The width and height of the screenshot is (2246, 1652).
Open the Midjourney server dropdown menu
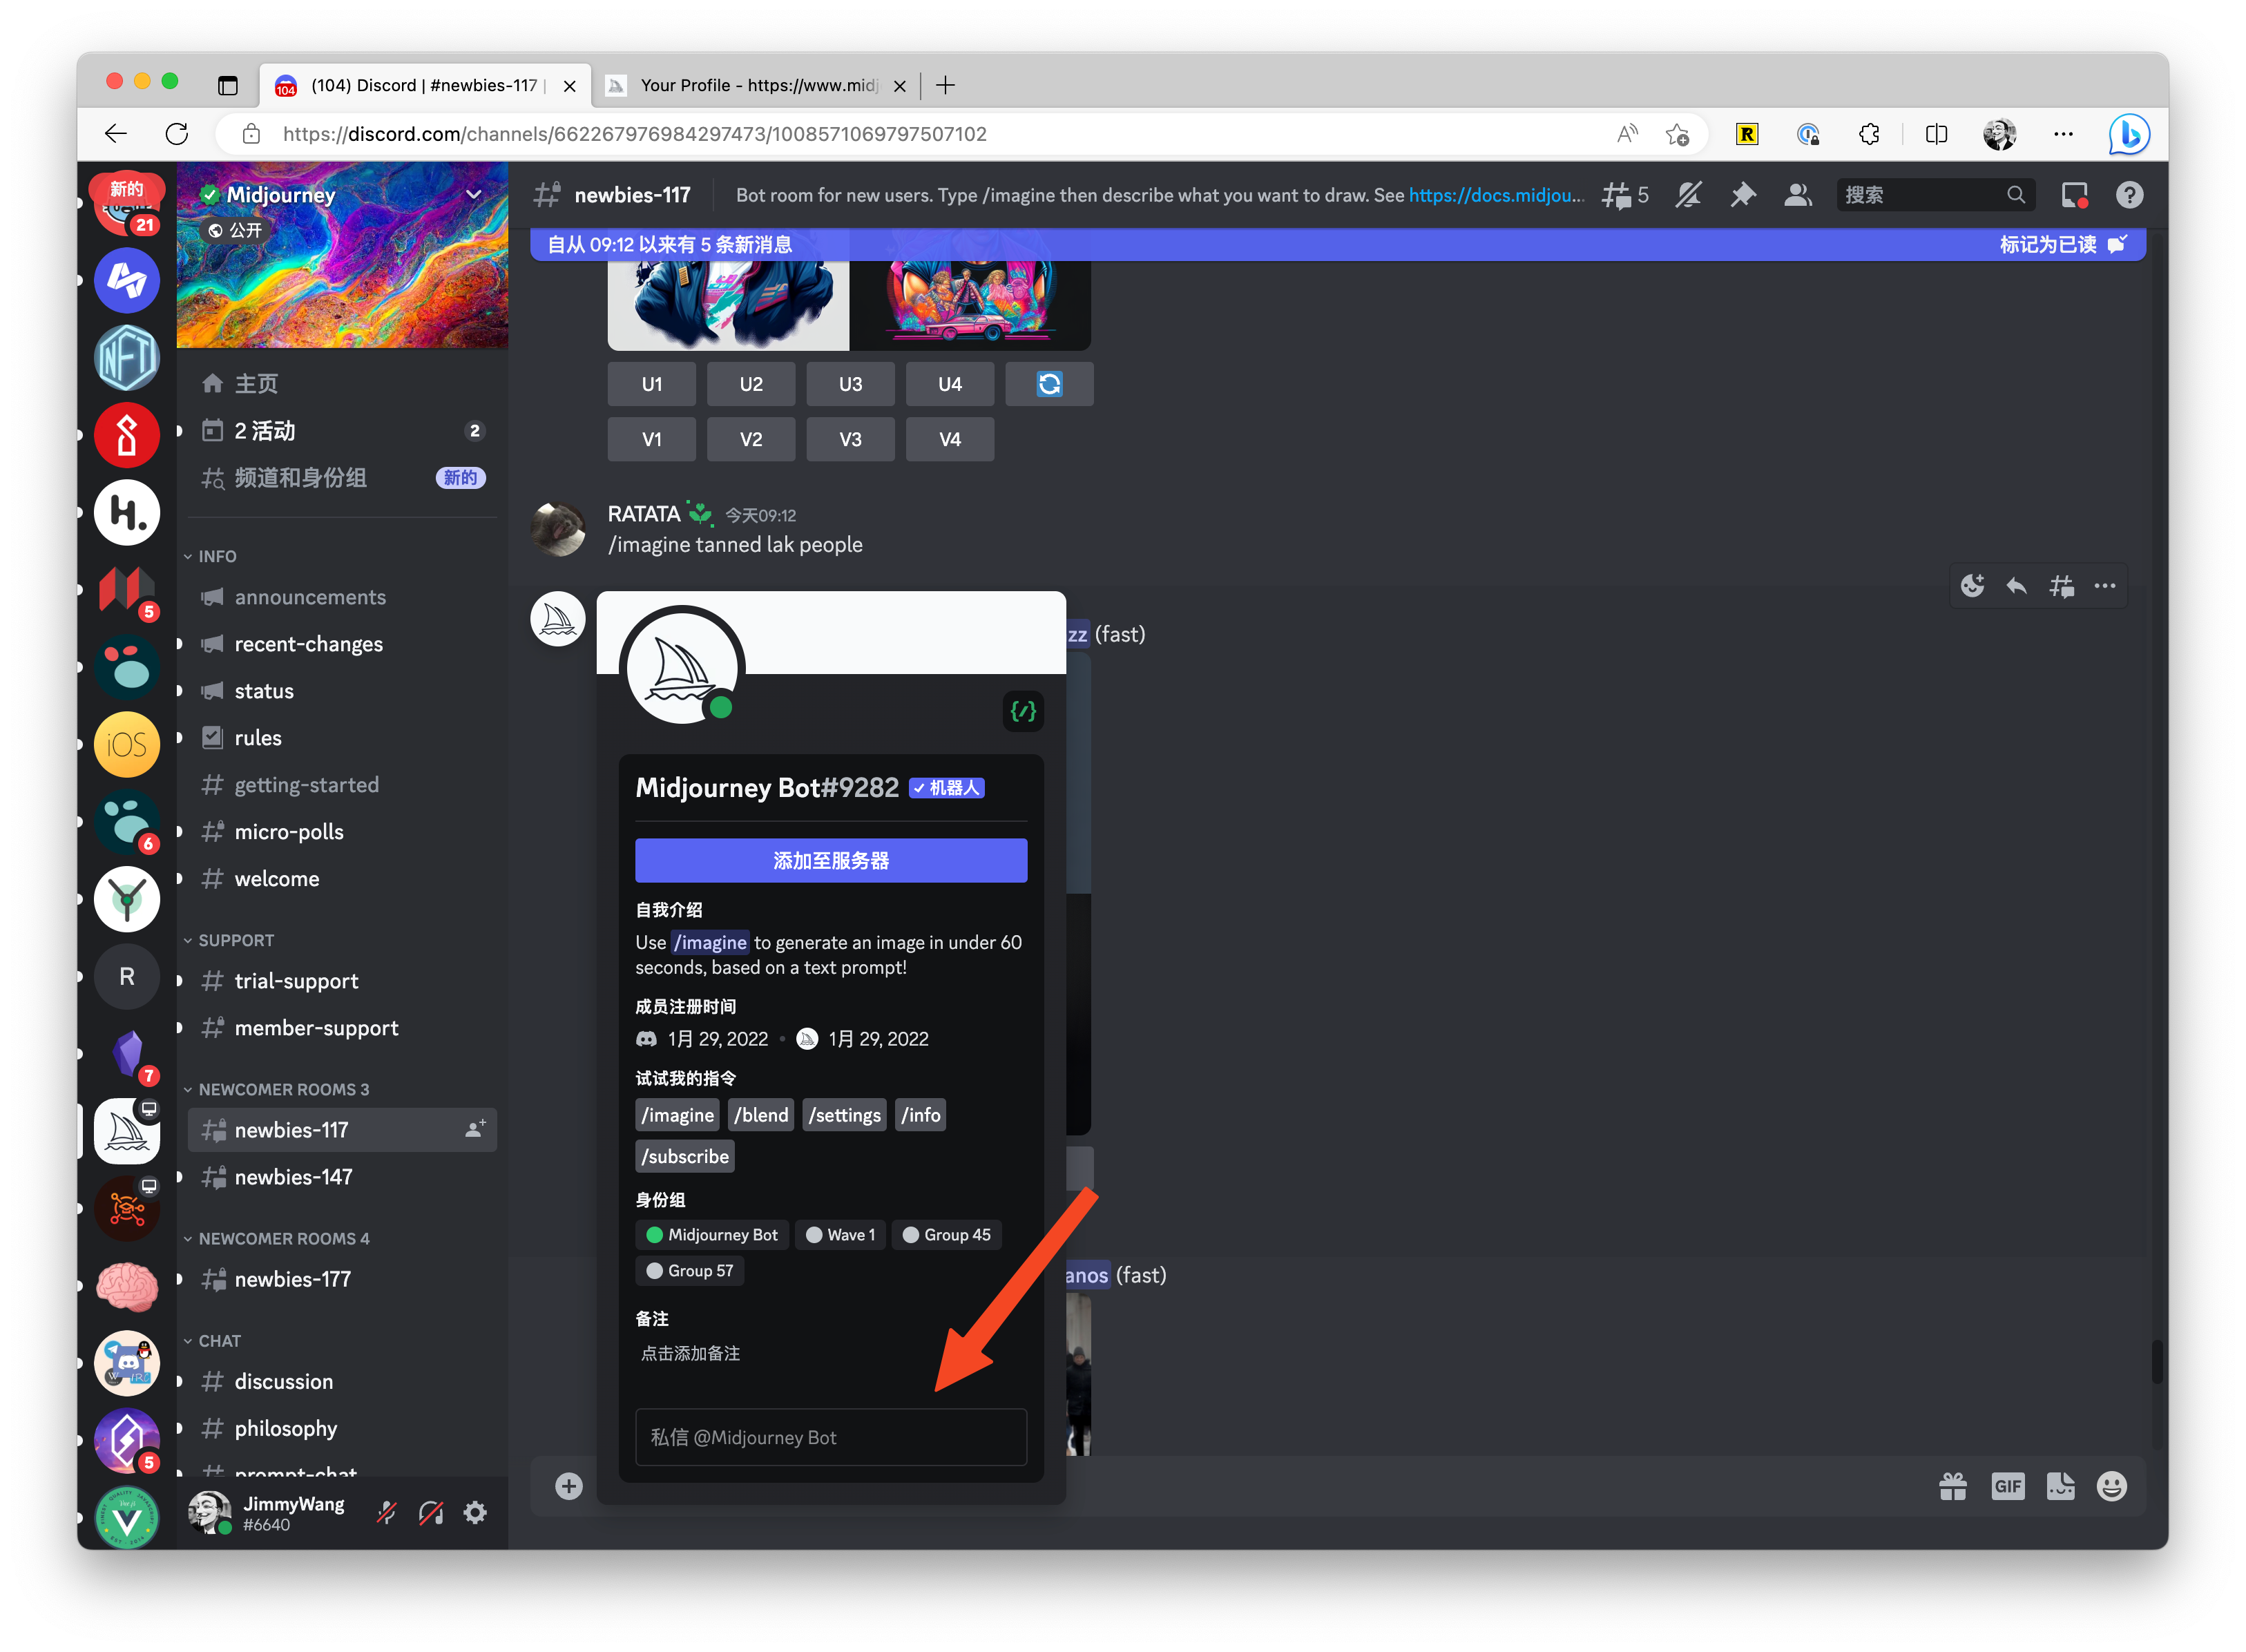pyautogui.click(x=473, y=194)
